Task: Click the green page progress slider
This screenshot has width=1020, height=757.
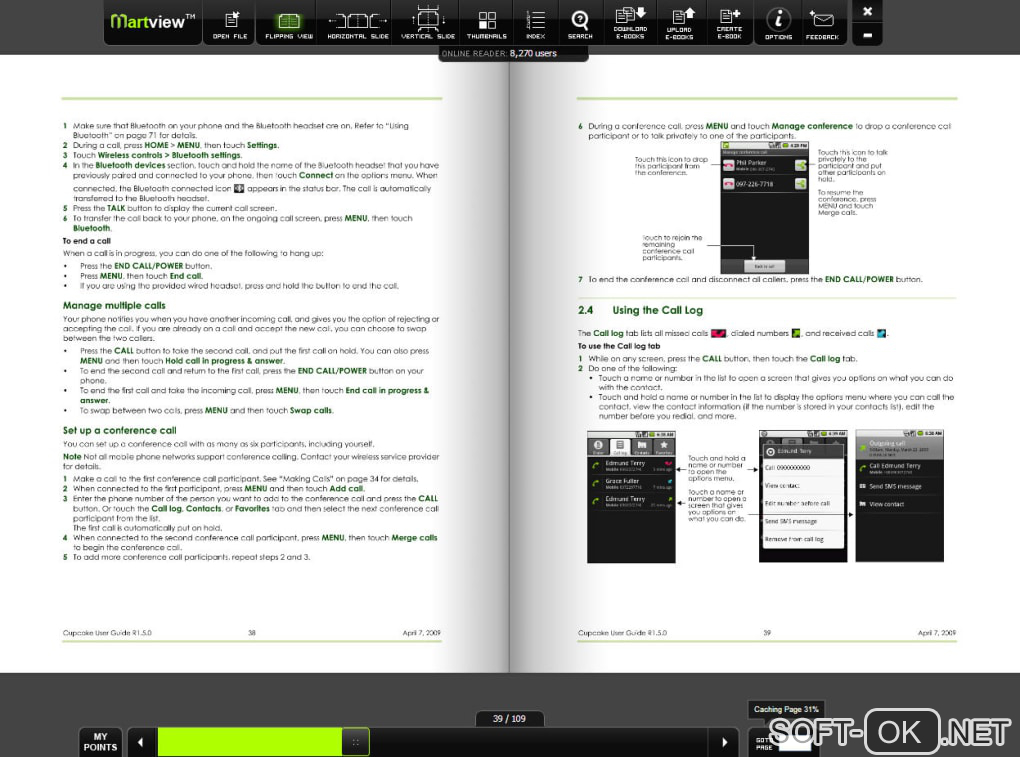Action: tap(250, 742)
